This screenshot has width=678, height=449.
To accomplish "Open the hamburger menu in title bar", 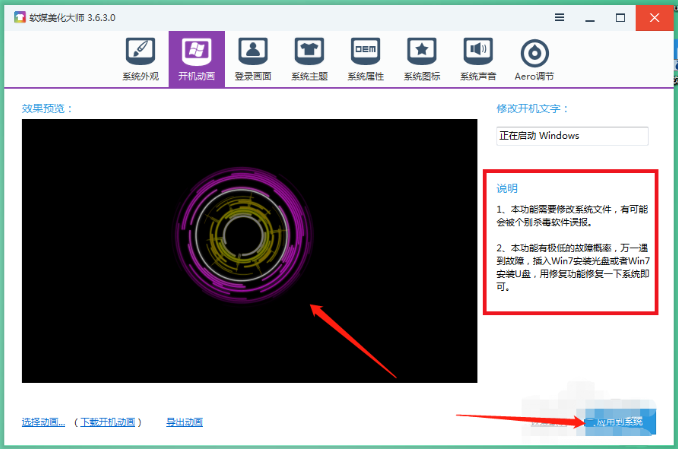I will 560,17.
